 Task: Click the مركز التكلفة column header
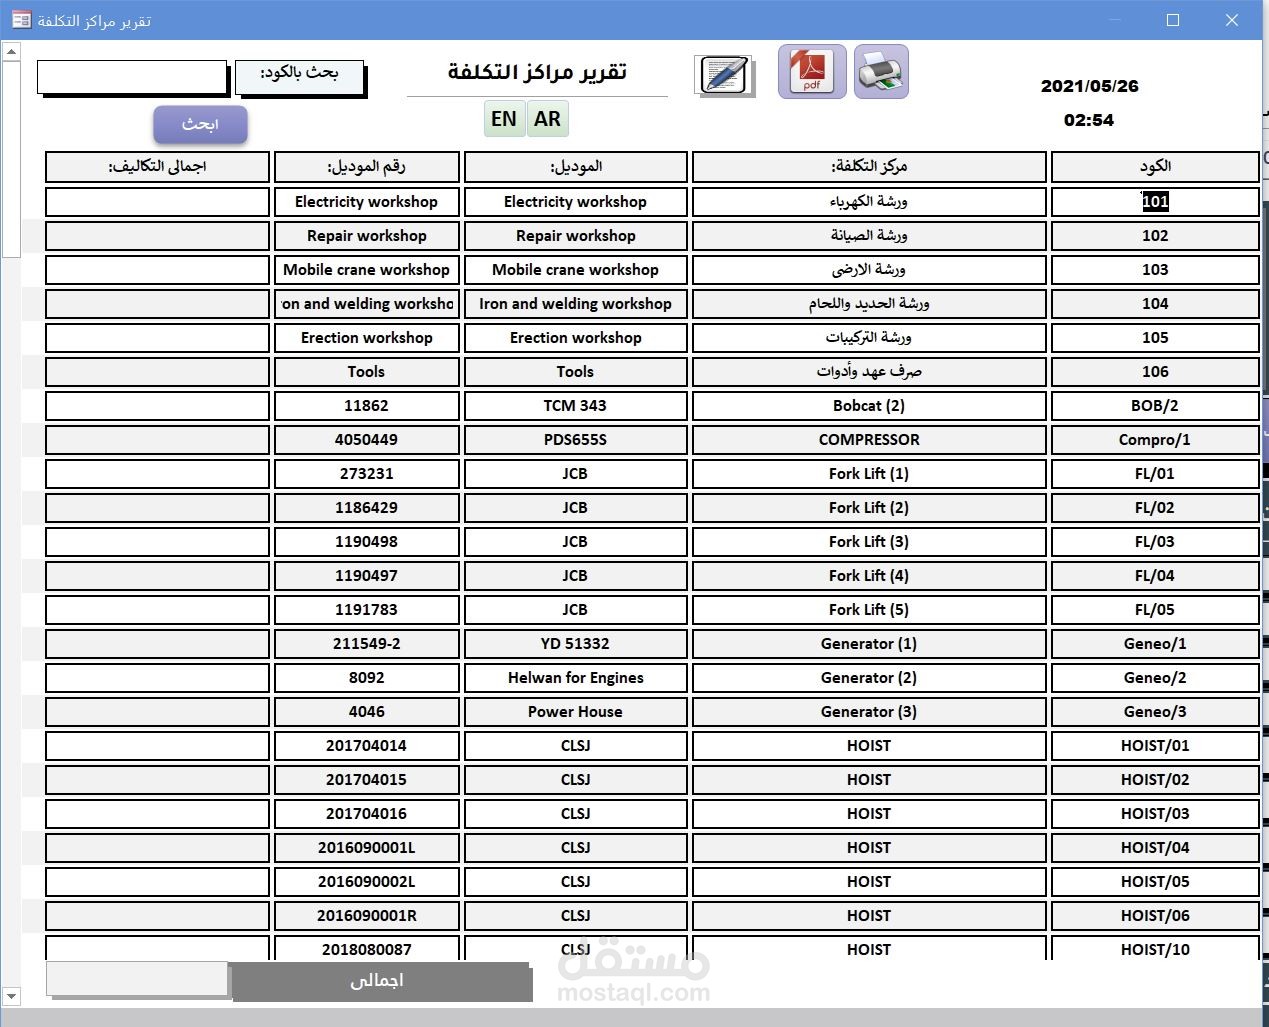click(869, 166)
